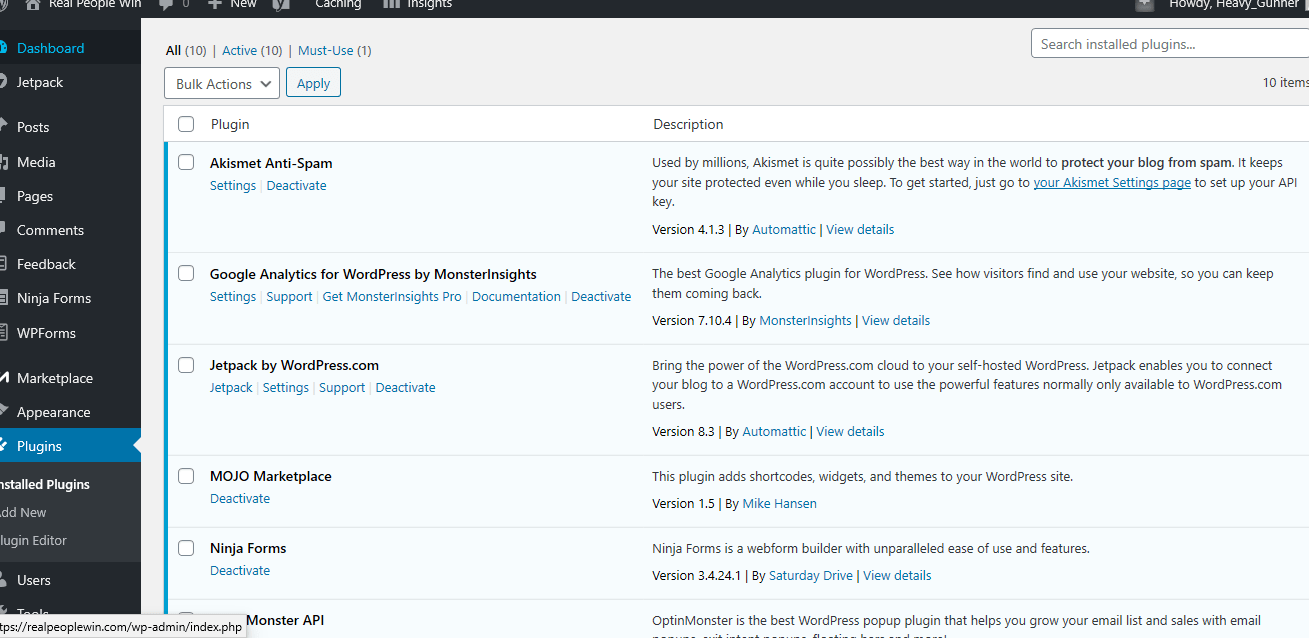This screenshot has height=638, width=1309.
Task: Open Insights from the admin bar chart icon
Action: click(x=389, y=6)
